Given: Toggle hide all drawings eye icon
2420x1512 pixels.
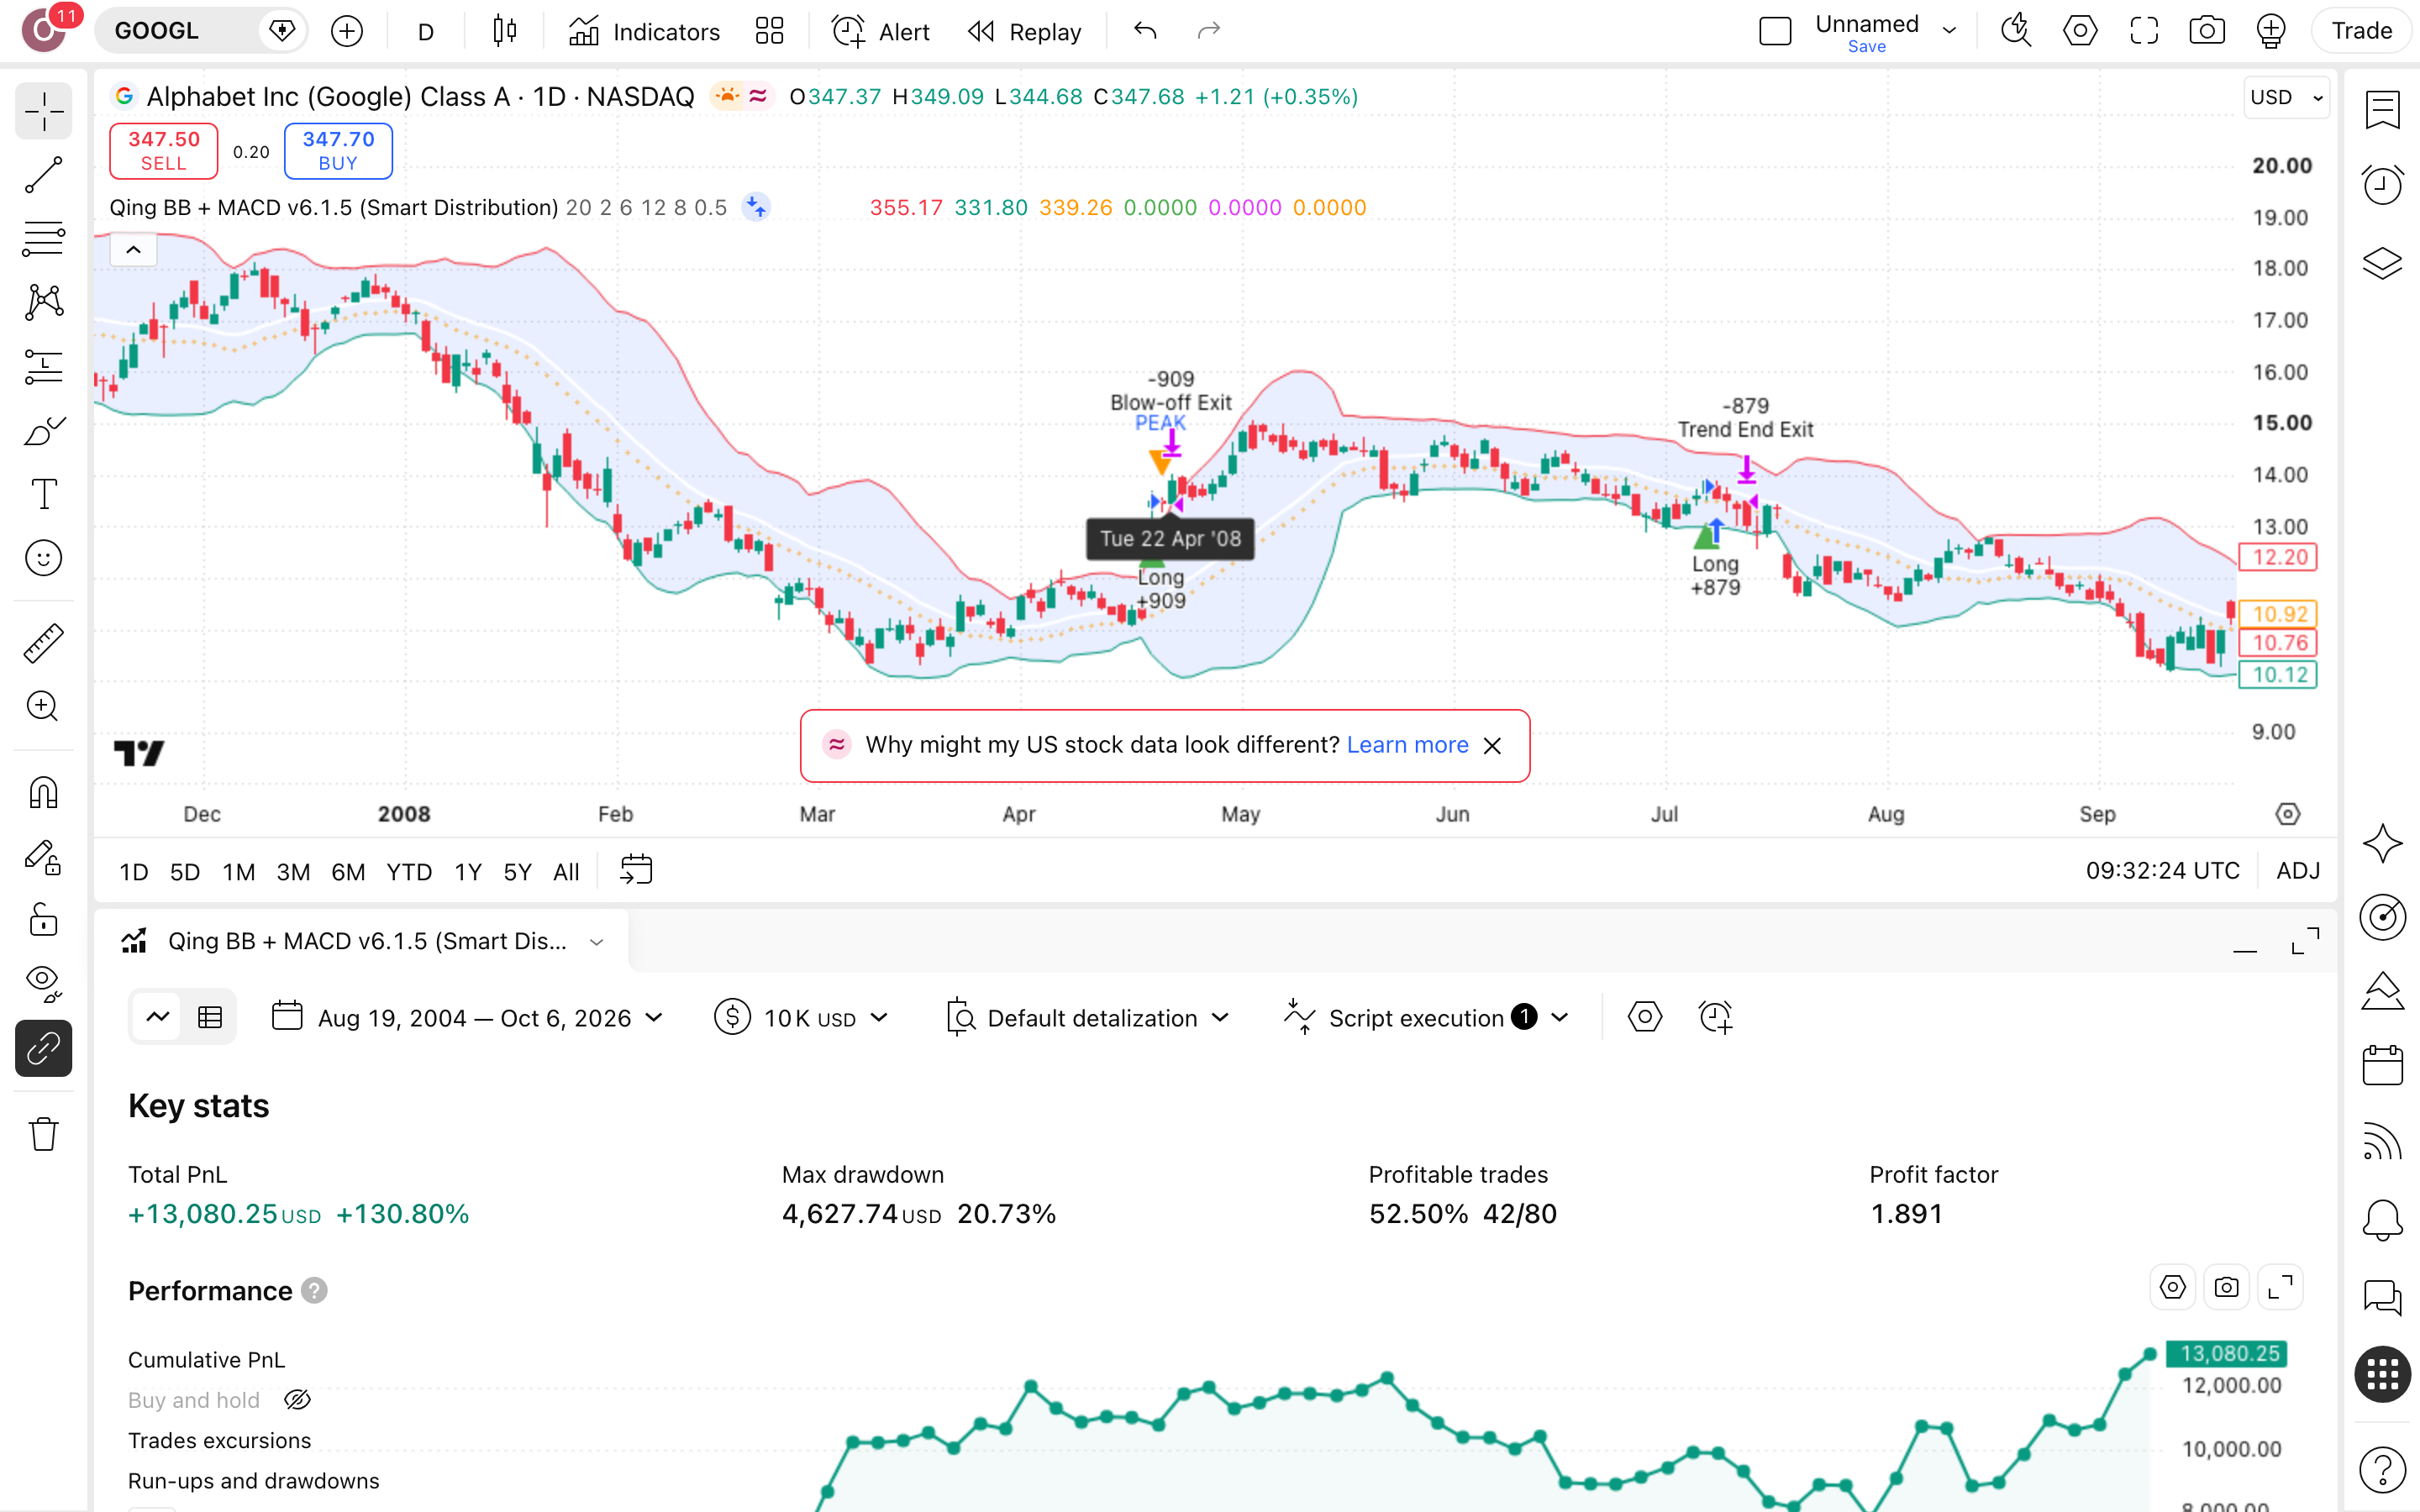Looking at the screenshot, I should coord(43,984).
